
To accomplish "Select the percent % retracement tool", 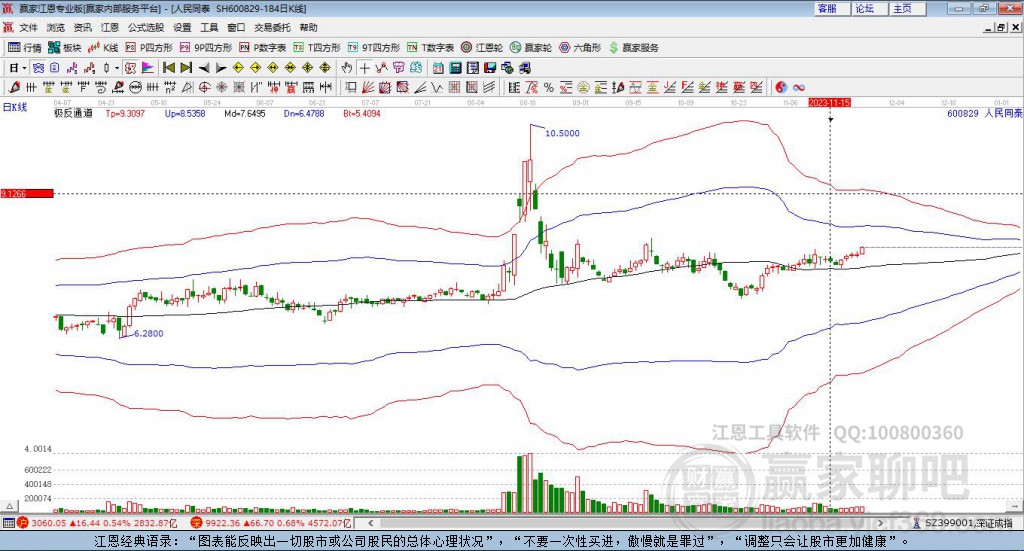I will point(549,87).
